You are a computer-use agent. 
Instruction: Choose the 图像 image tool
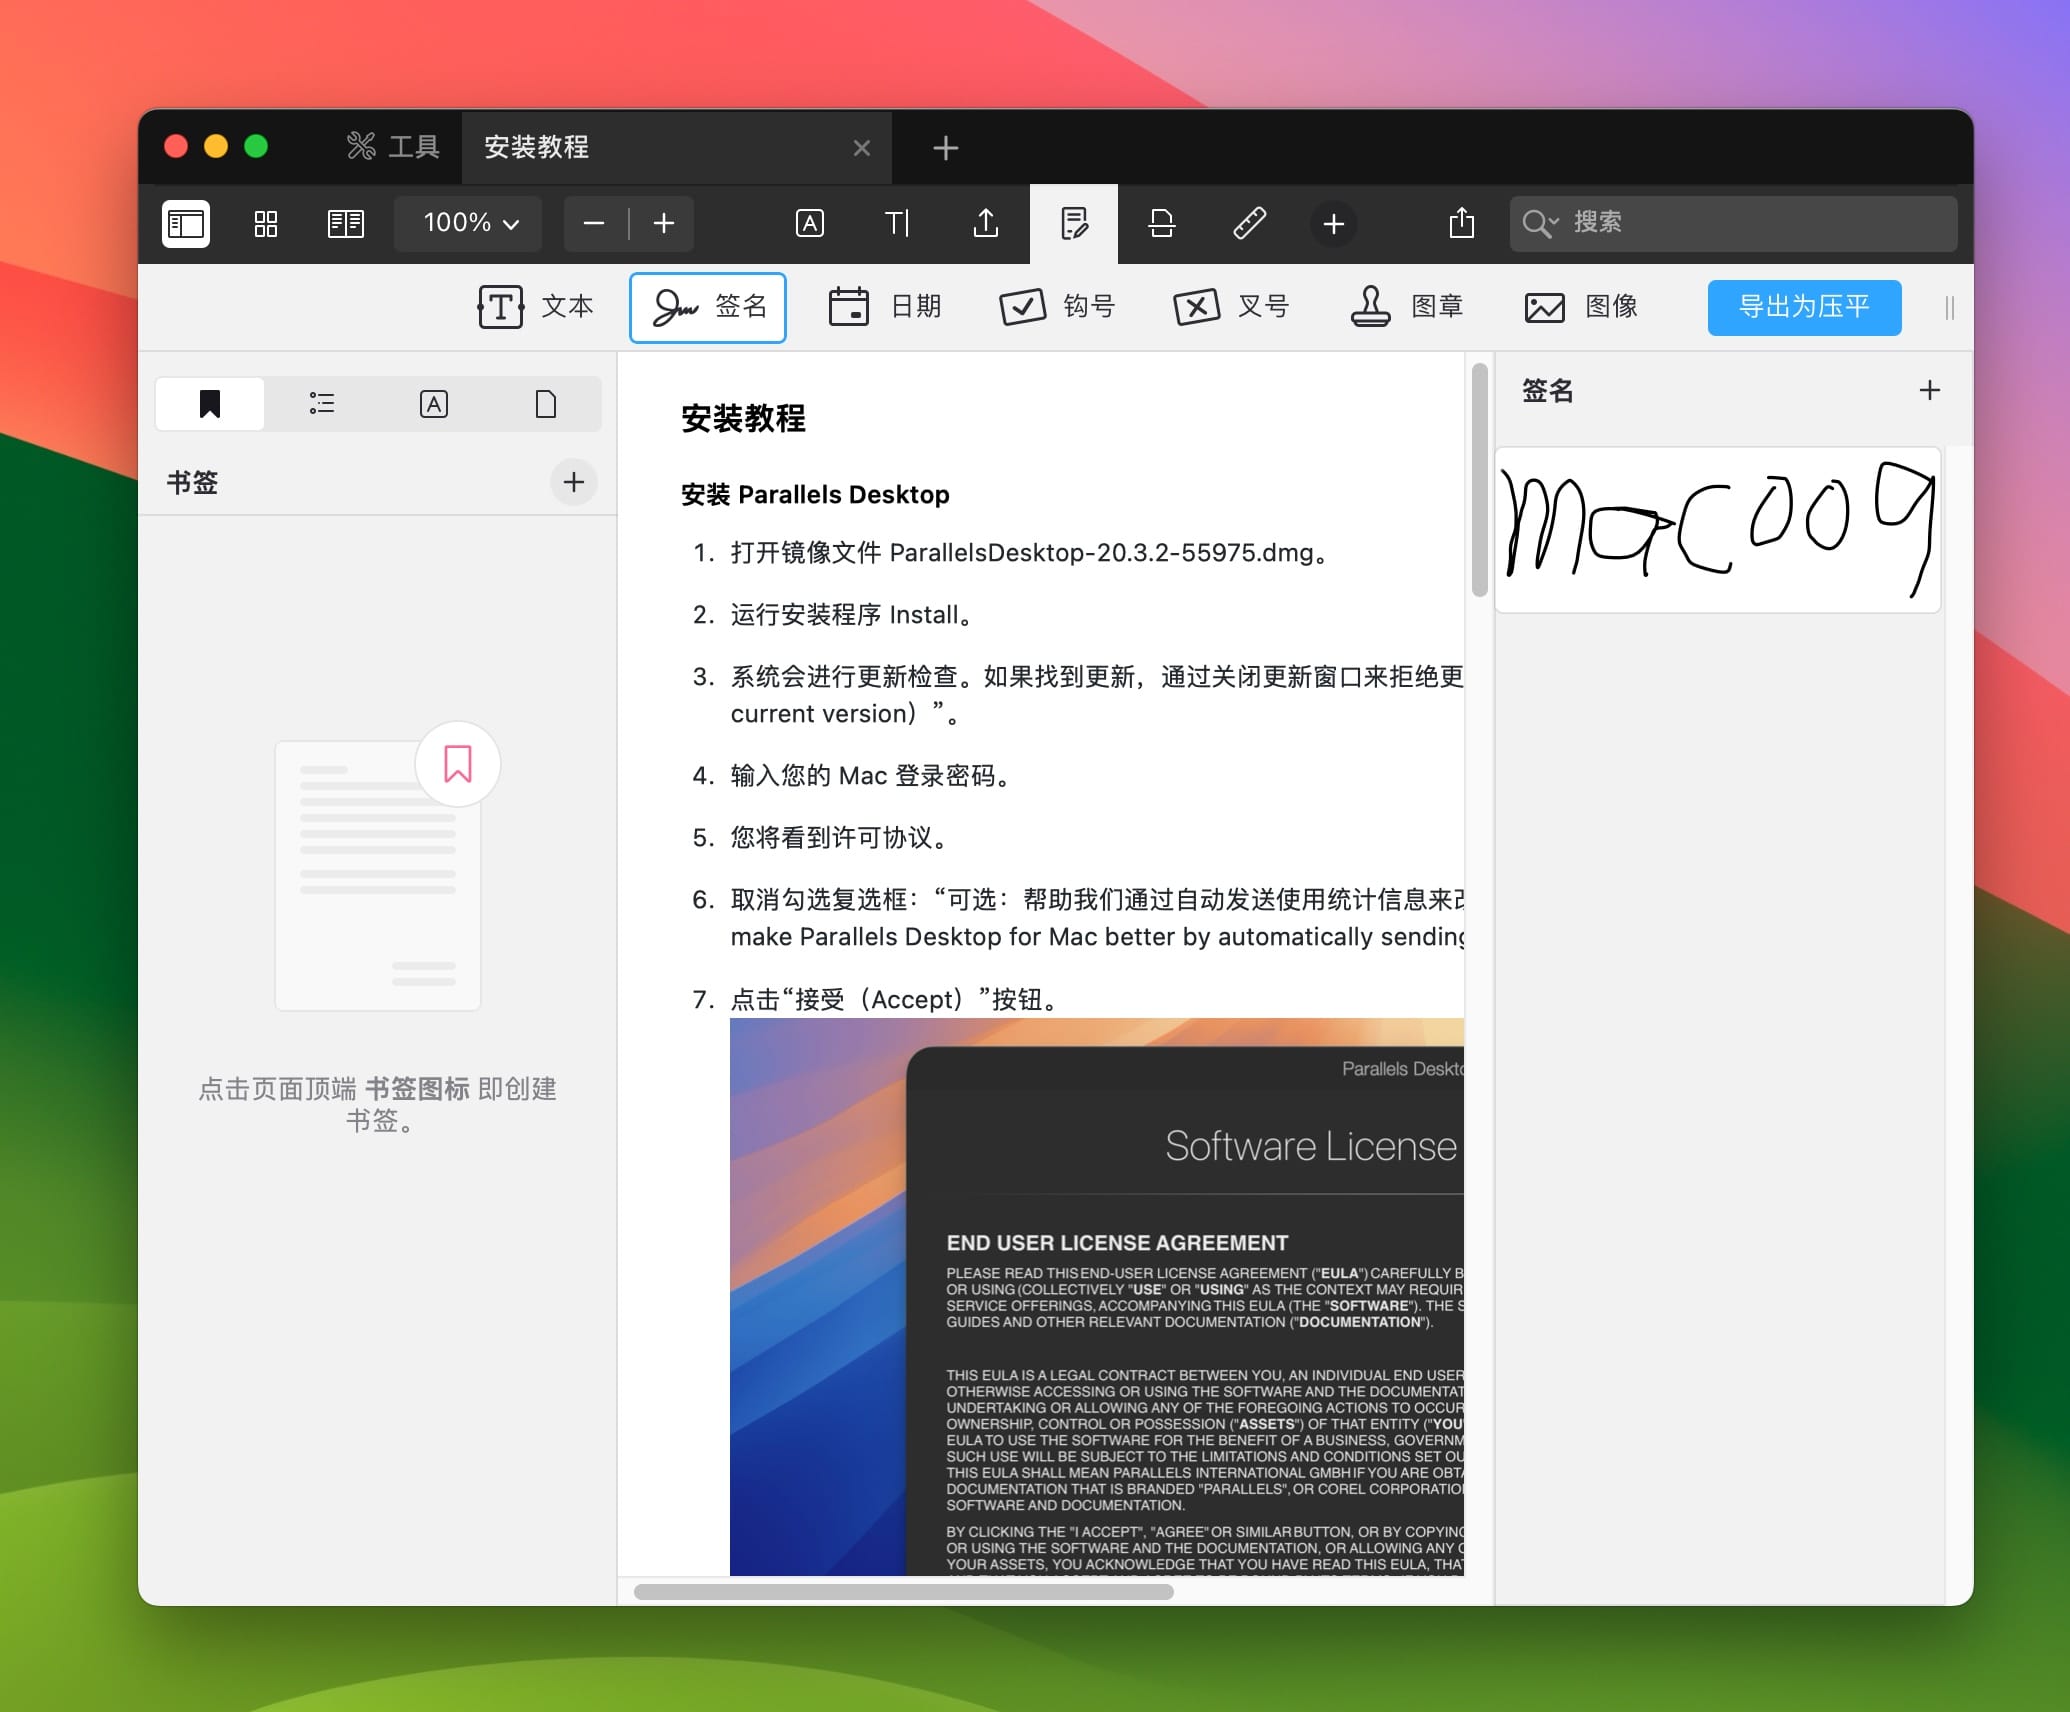pyautogui.click(x=1581, y=307)
